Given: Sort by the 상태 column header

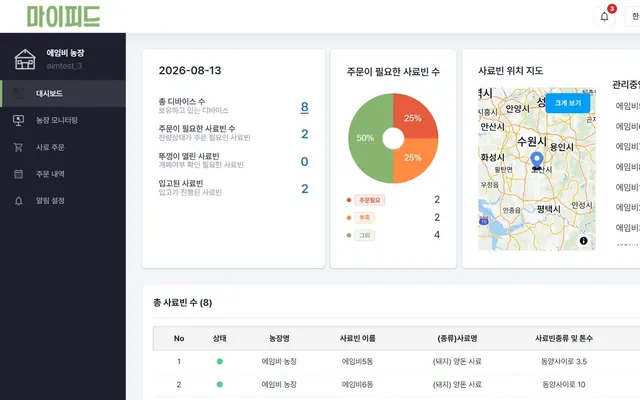Looking at the screenshot, I should tap(220, 338).
